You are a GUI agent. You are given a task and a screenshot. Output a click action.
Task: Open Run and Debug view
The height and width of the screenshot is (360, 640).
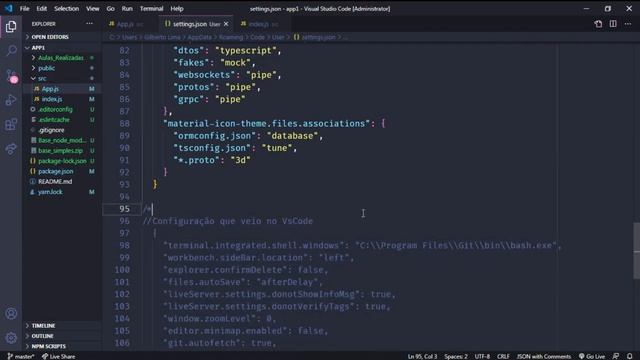click(x=11, y=100)
